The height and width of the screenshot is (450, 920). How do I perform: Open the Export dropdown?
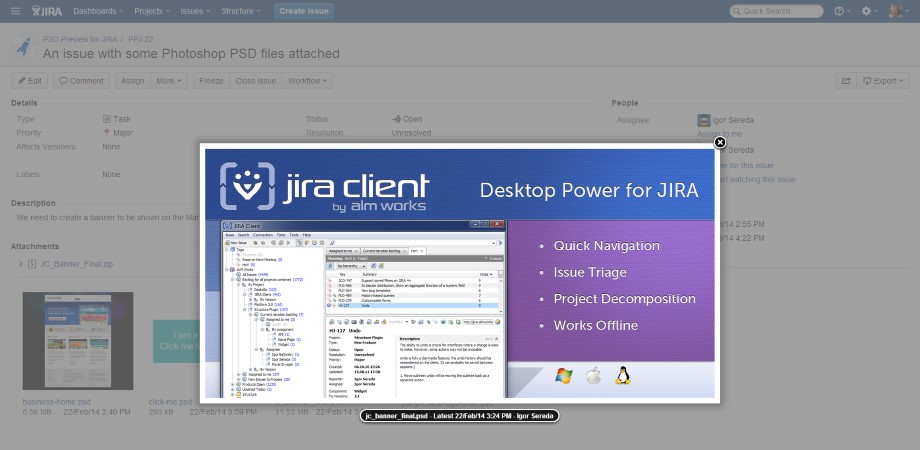coord(883,81)
